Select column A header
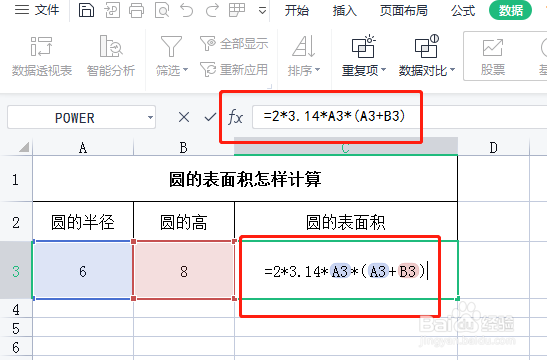 tap(83, 148)
